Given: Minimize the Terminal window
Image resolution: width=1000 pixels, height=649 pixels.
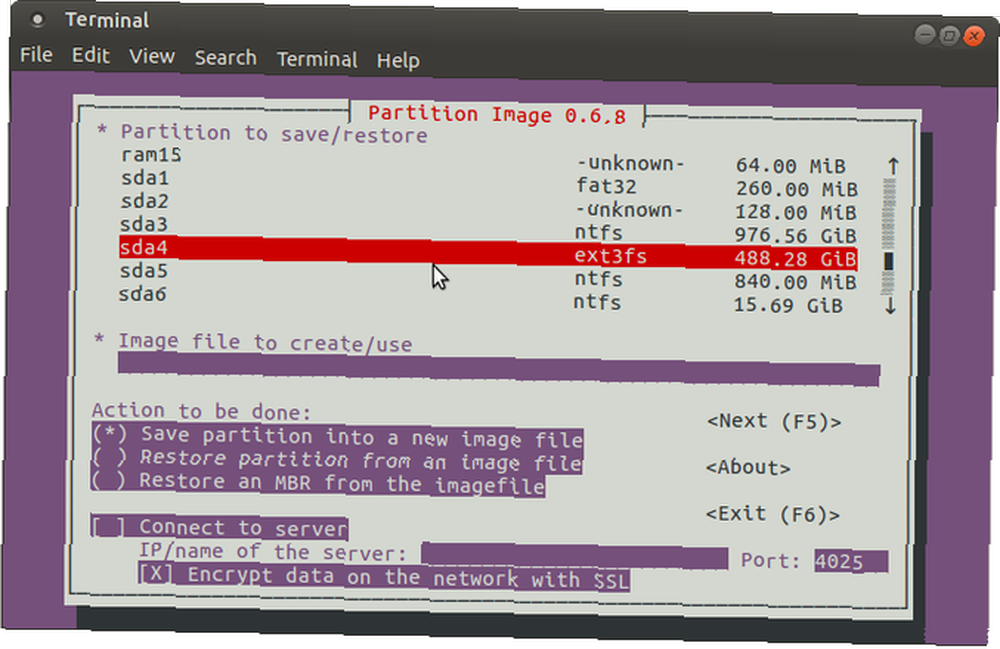Looking at the screenshot, I should (x=925, y=34).
